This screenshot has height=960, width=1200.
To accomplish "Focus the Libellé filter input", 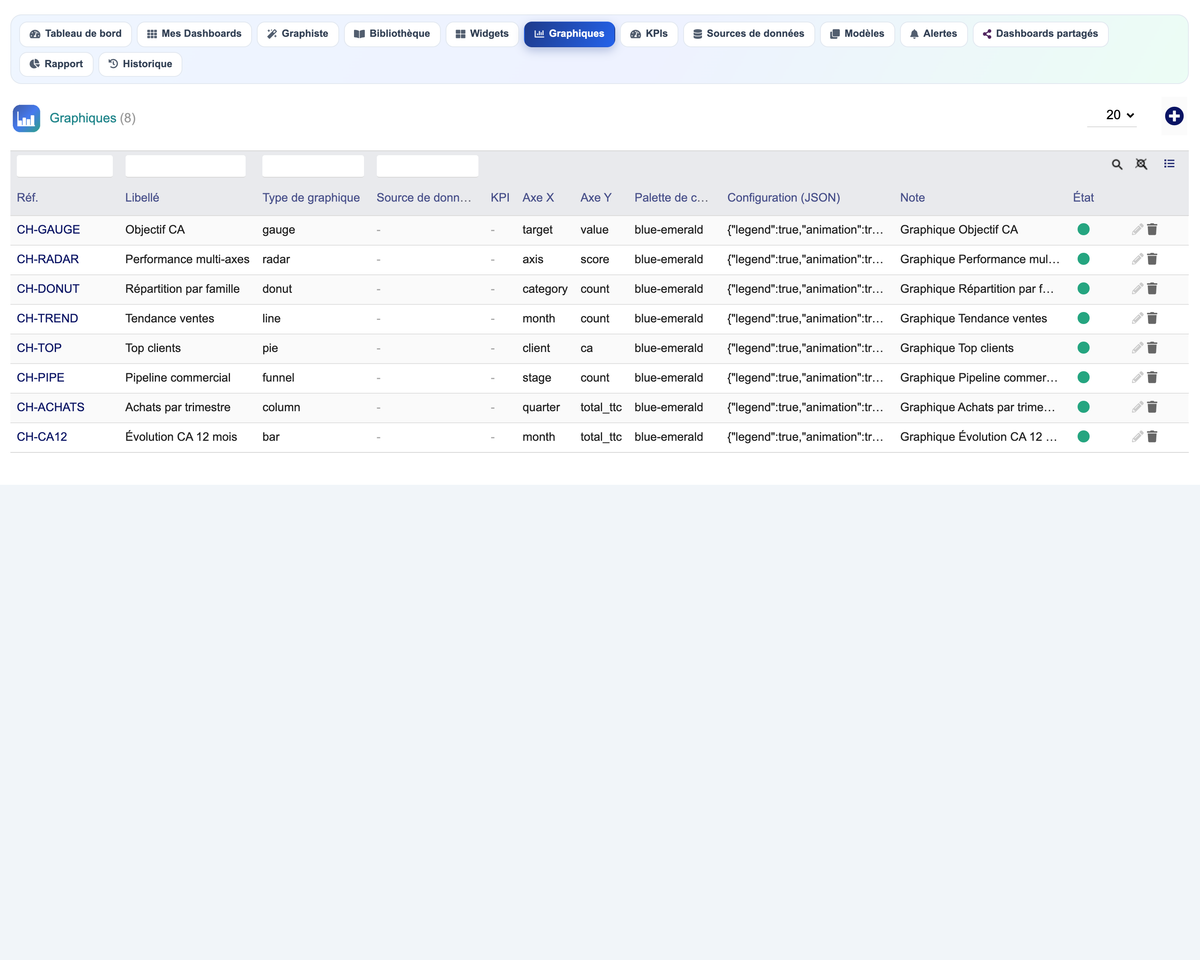I will (185, 166).
